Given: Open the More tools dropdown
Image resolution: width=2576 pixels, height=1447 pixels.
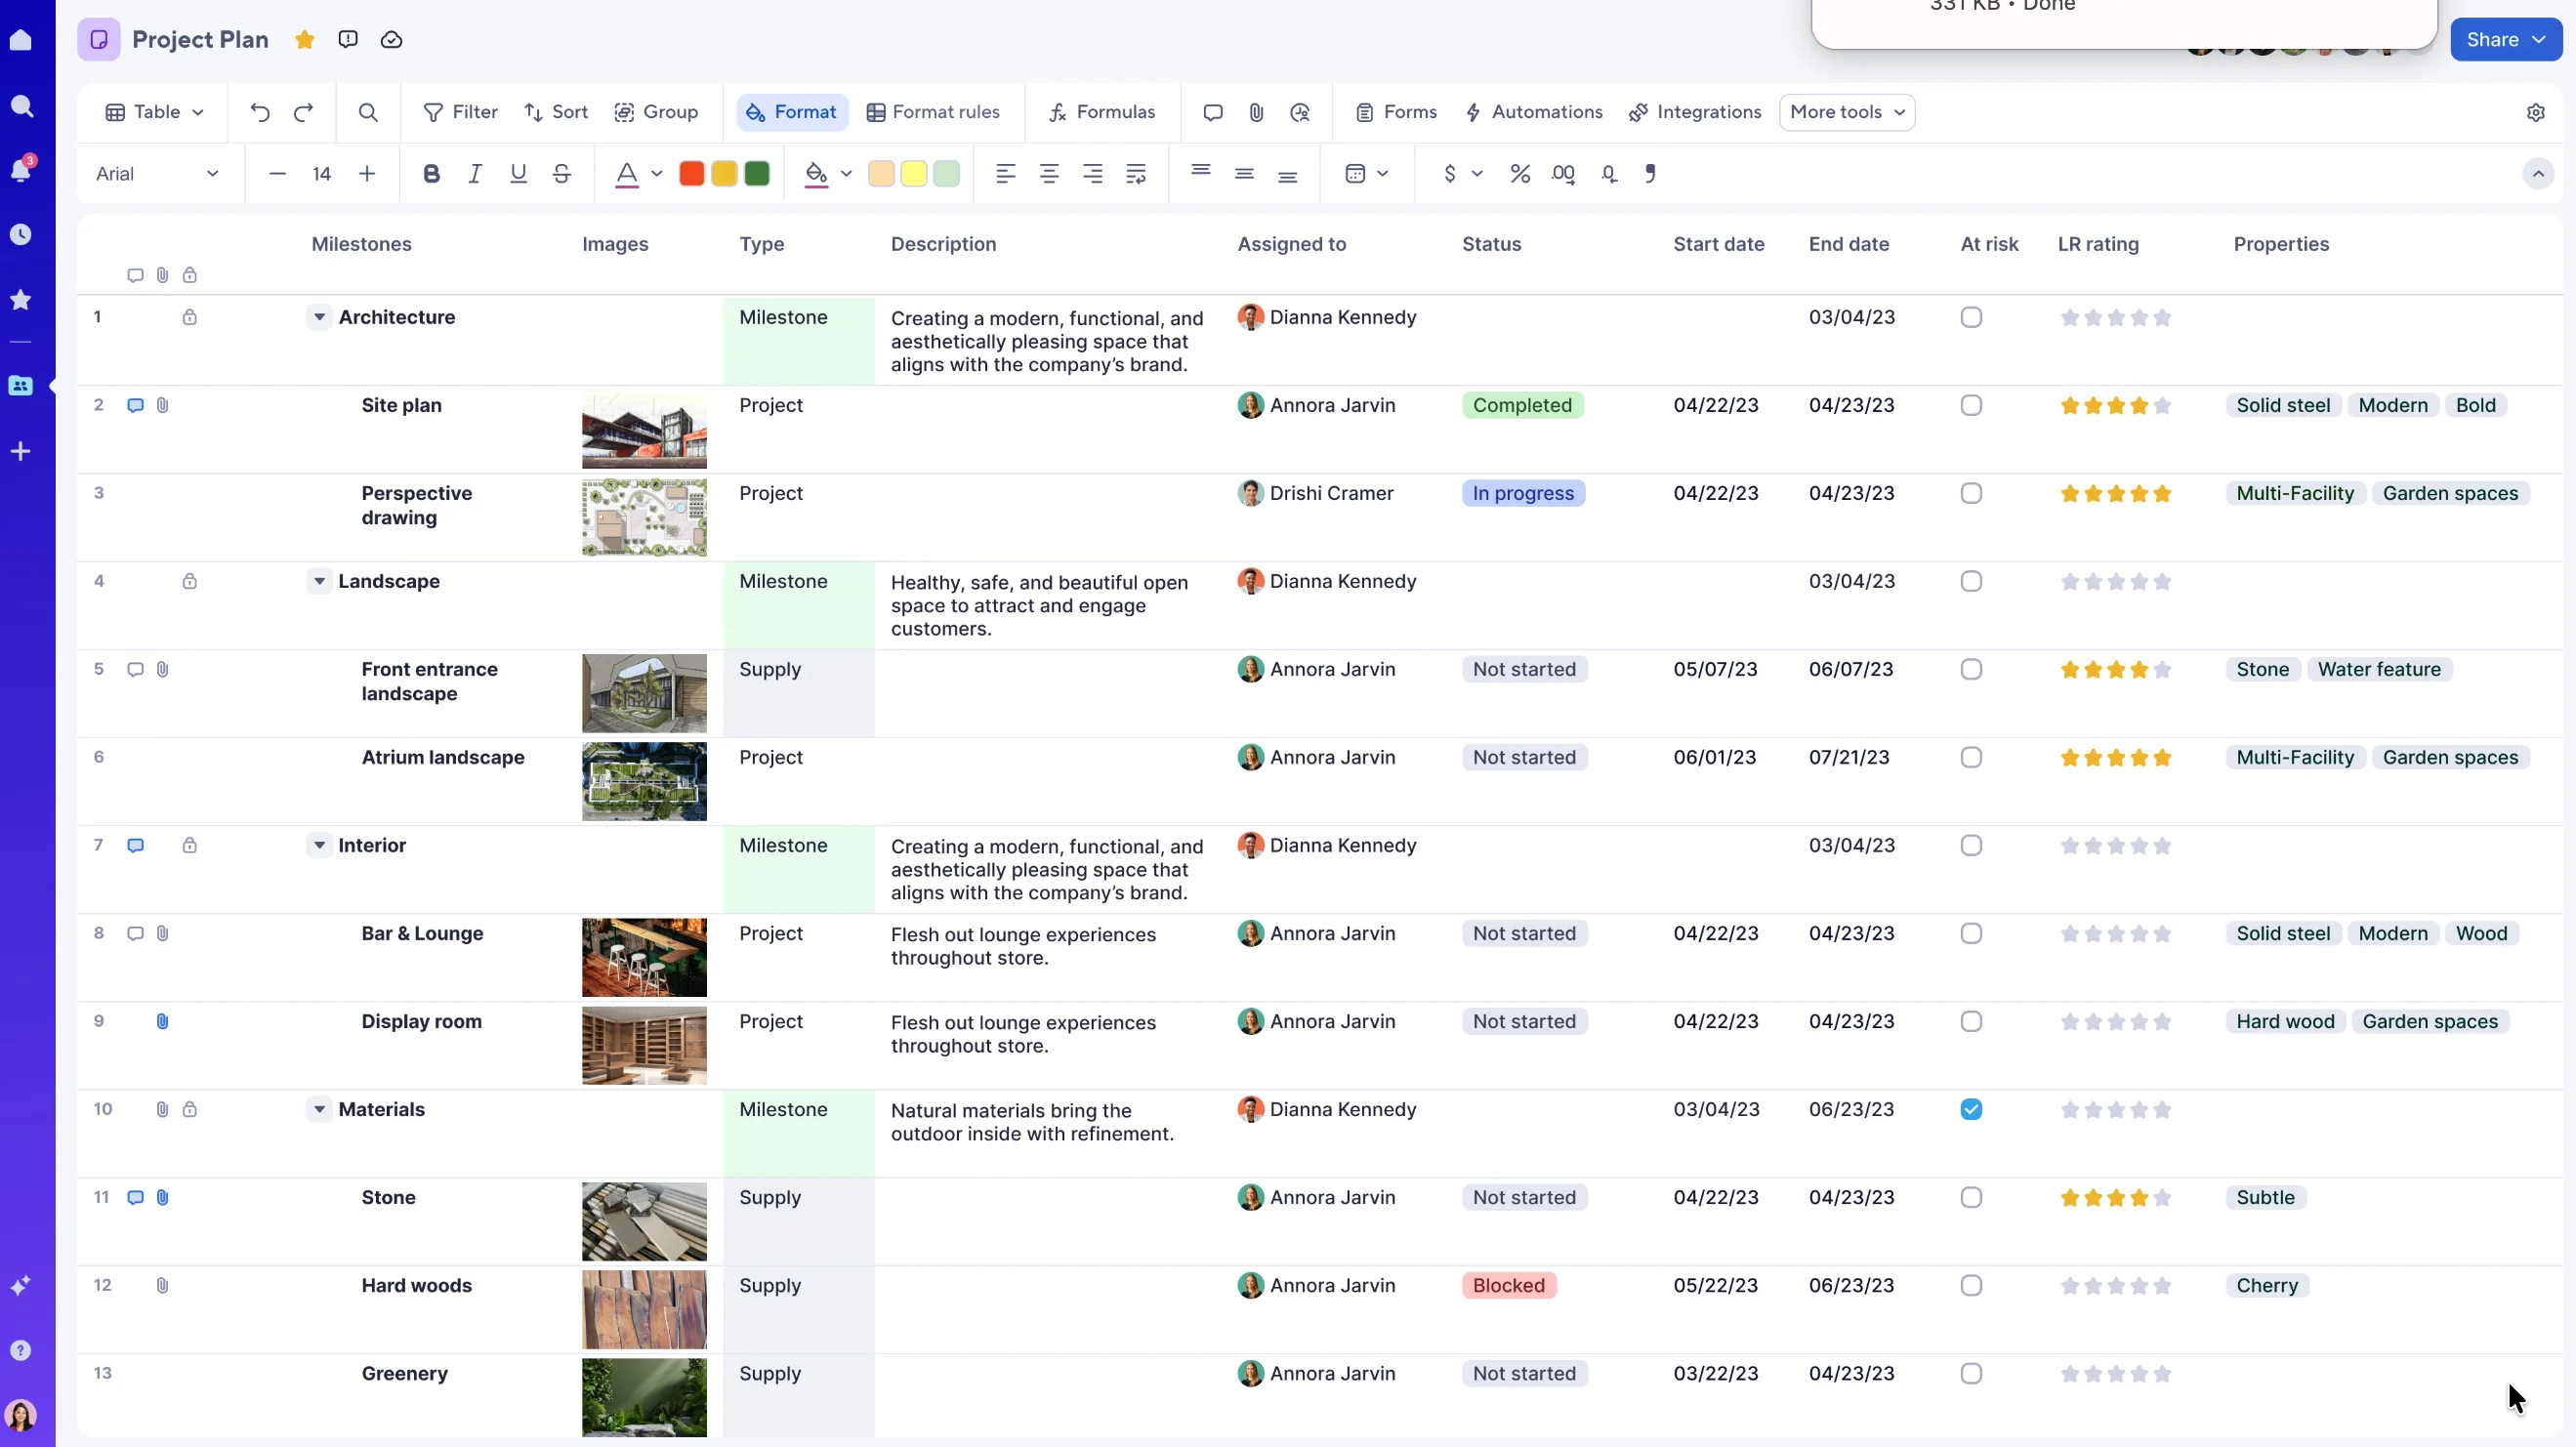Looking at the screenshot, I should click(1847, 112).
